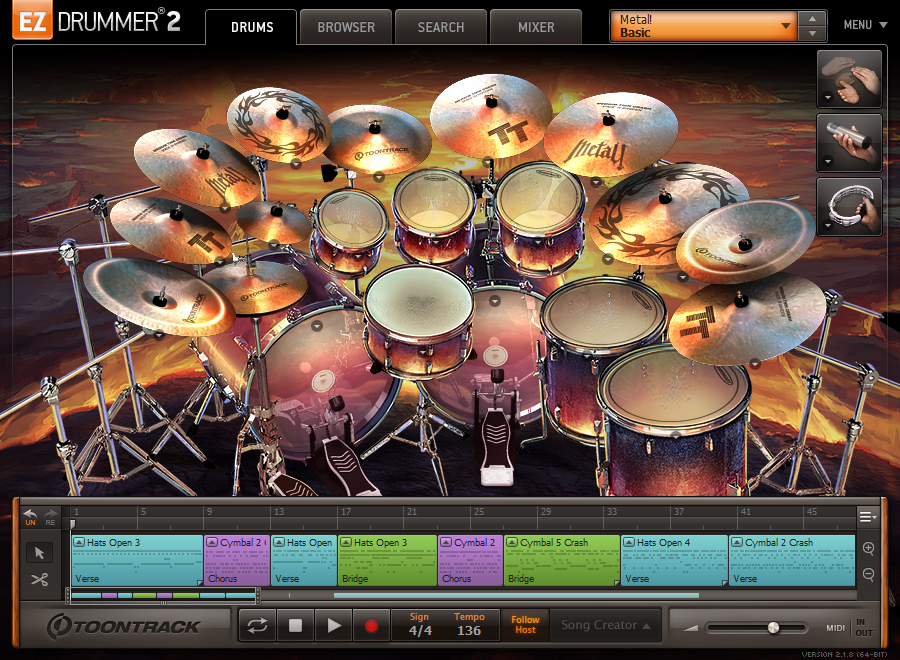
Task: Expand the Hats Open 3 Verse block menu arrow
Action: (79, 542)
